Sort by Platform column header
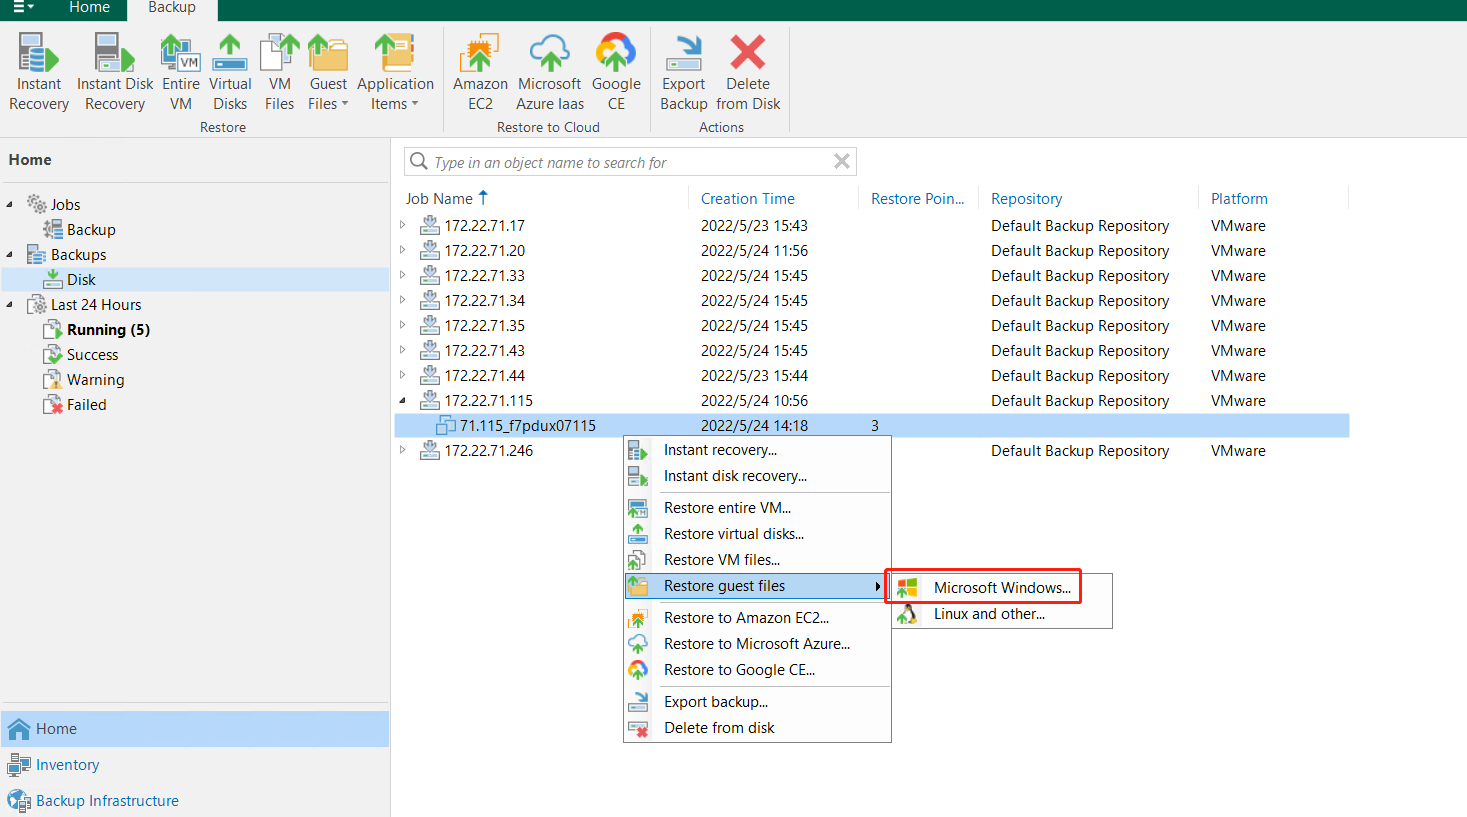This screenshot has width=1467, height=817. coord(1239,198)
